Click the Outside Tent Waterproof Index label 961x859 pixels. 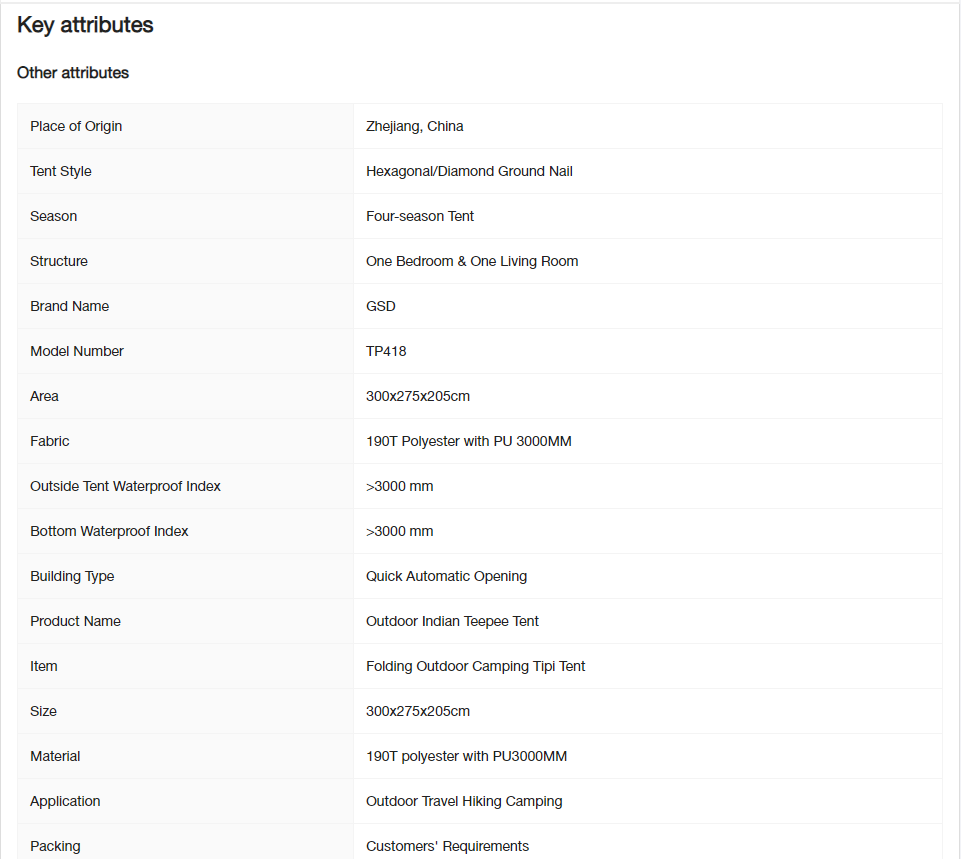pyautogui.click(x=125, y=486)
